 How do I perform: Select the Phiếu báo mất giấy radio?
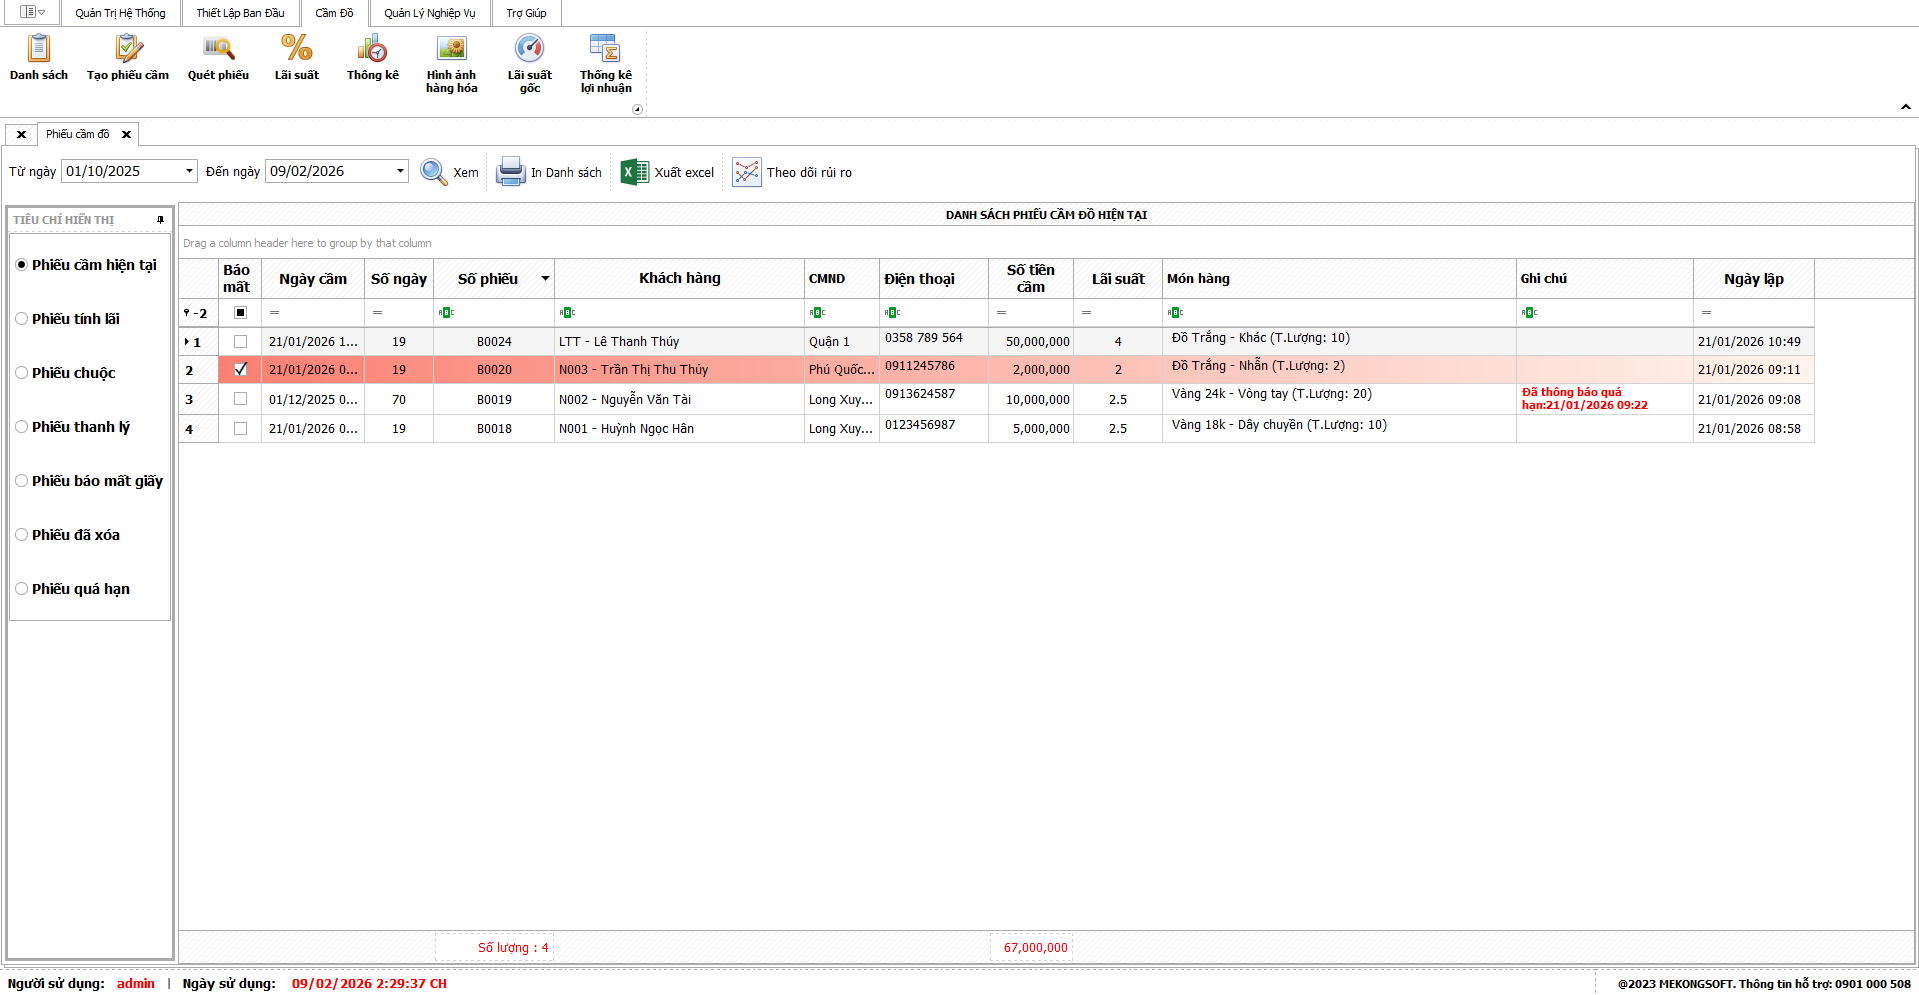pos(21,481)
